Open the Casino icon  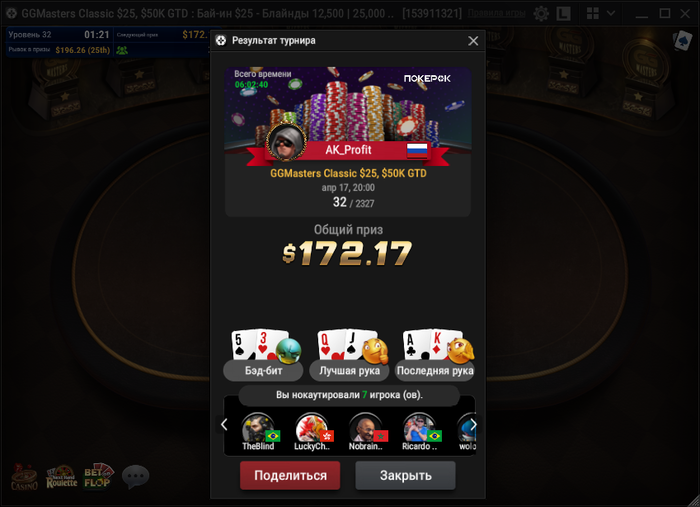24,477
